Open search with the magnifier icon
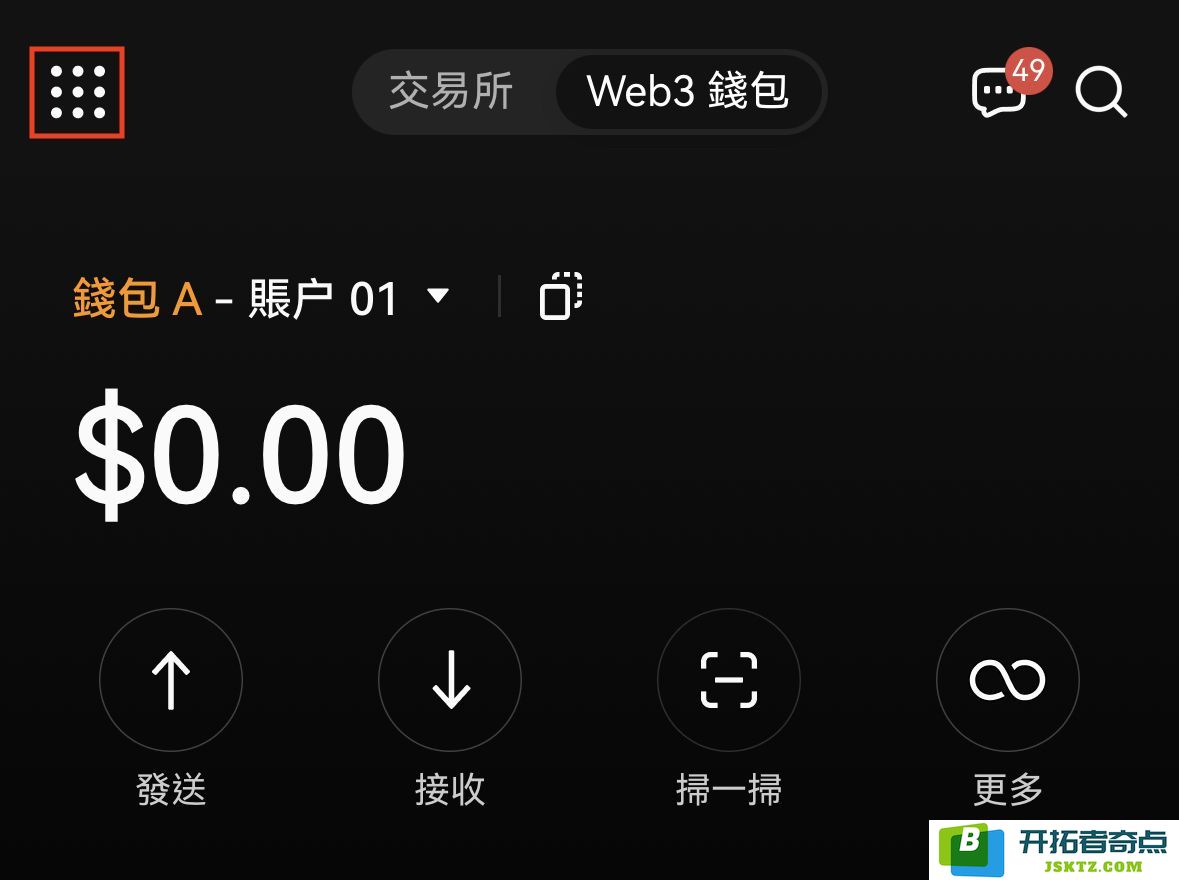Screen dimensions: 1179x880 1102,93
